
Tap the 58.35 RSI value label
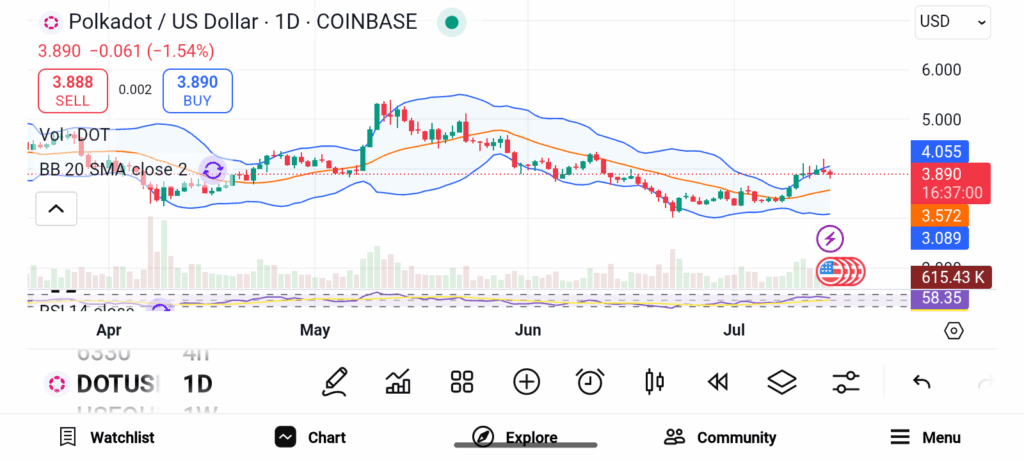(x=940, y=298)
